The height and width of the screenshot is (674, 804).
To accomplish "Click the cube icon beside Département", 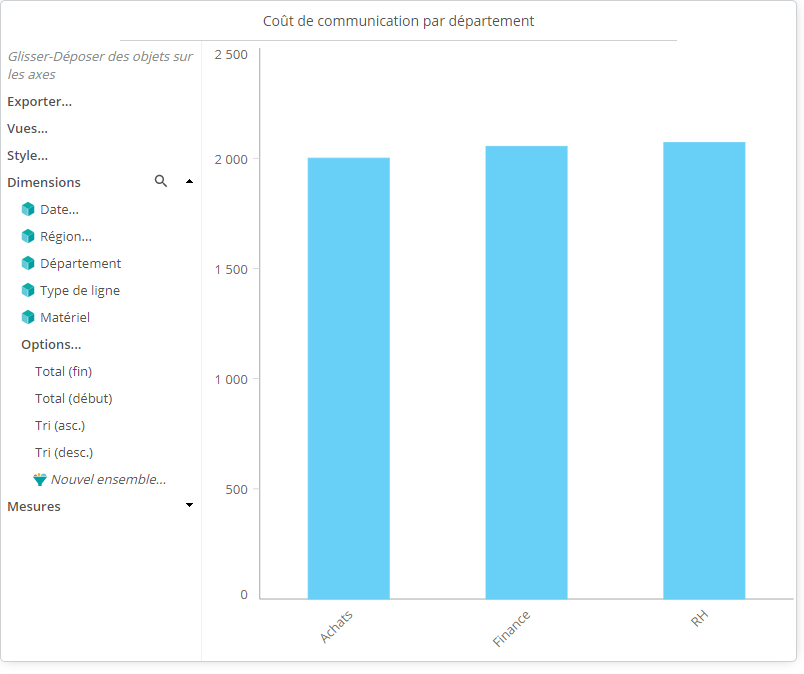I will pyautogui.click(x=28, y=263).
